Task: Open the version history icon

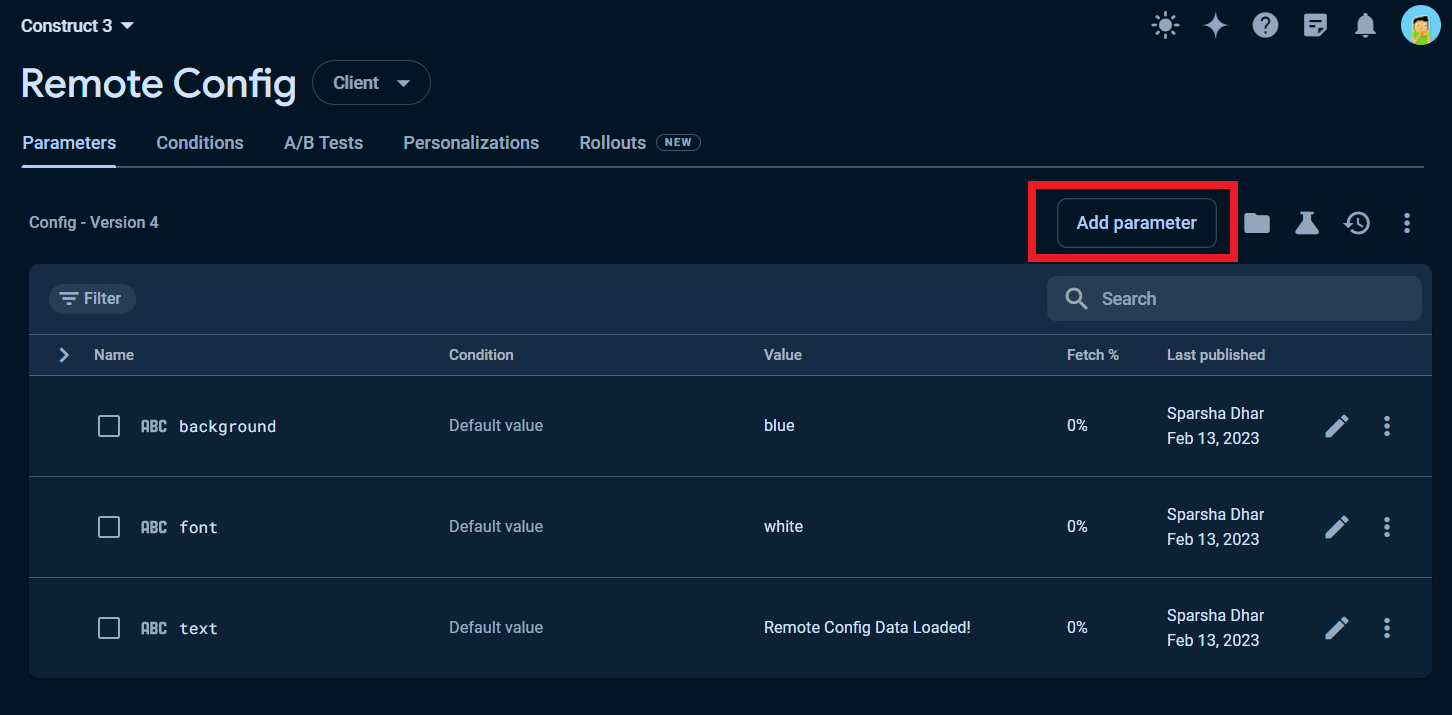Action: [1357, 223]
